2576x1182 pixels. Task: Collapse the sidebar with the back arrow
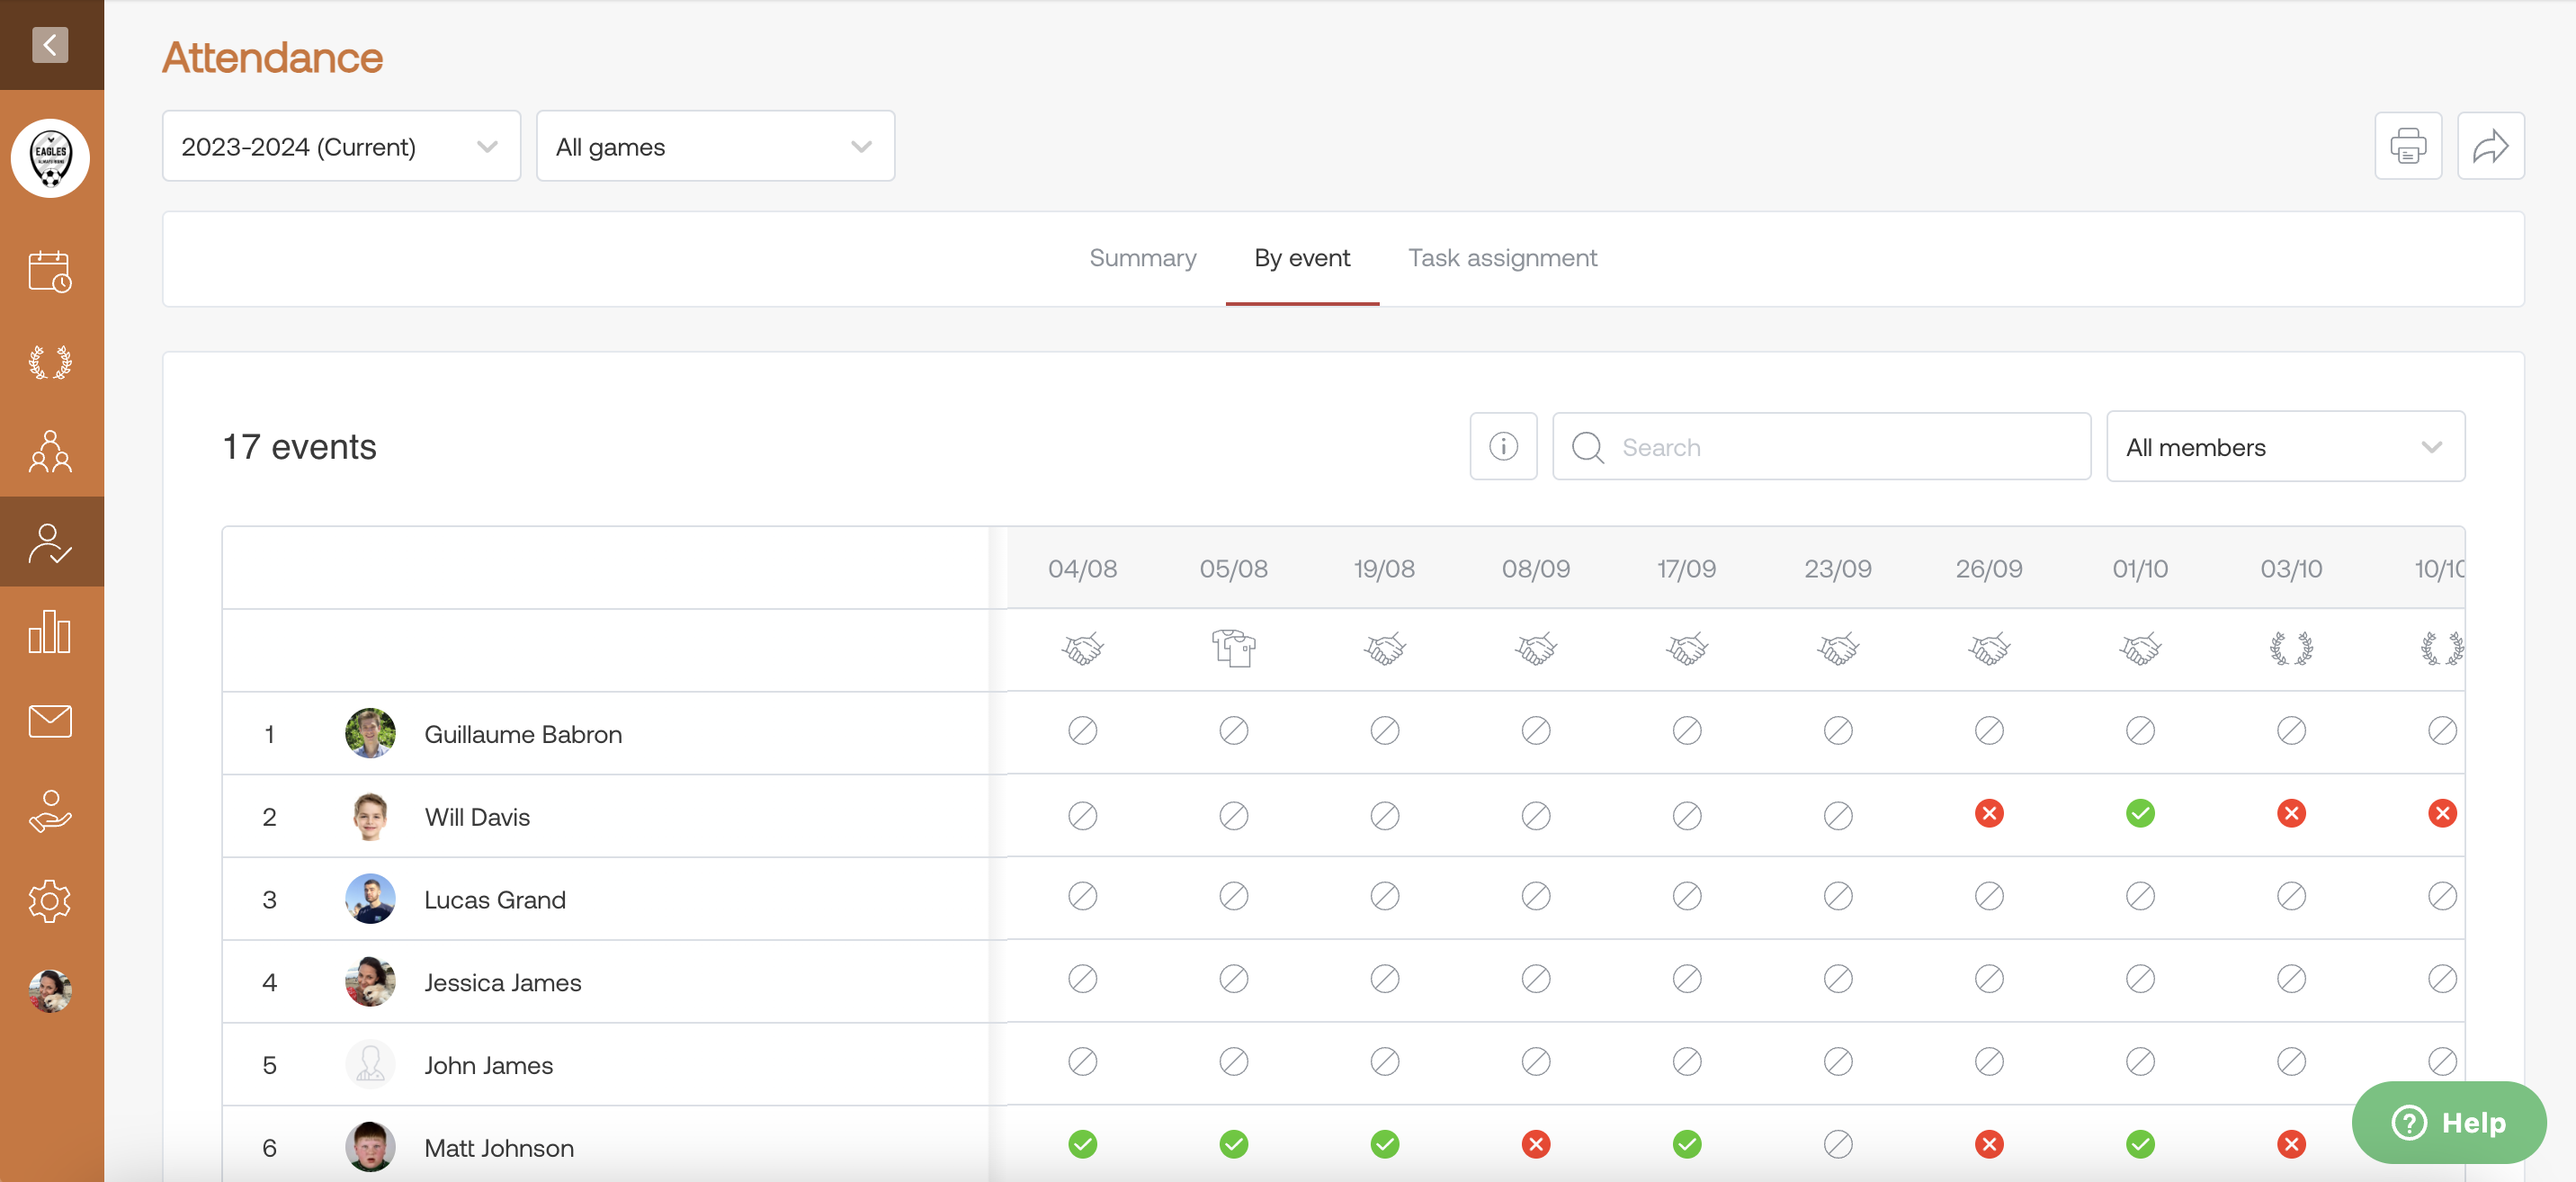click(x=50, y=45)
